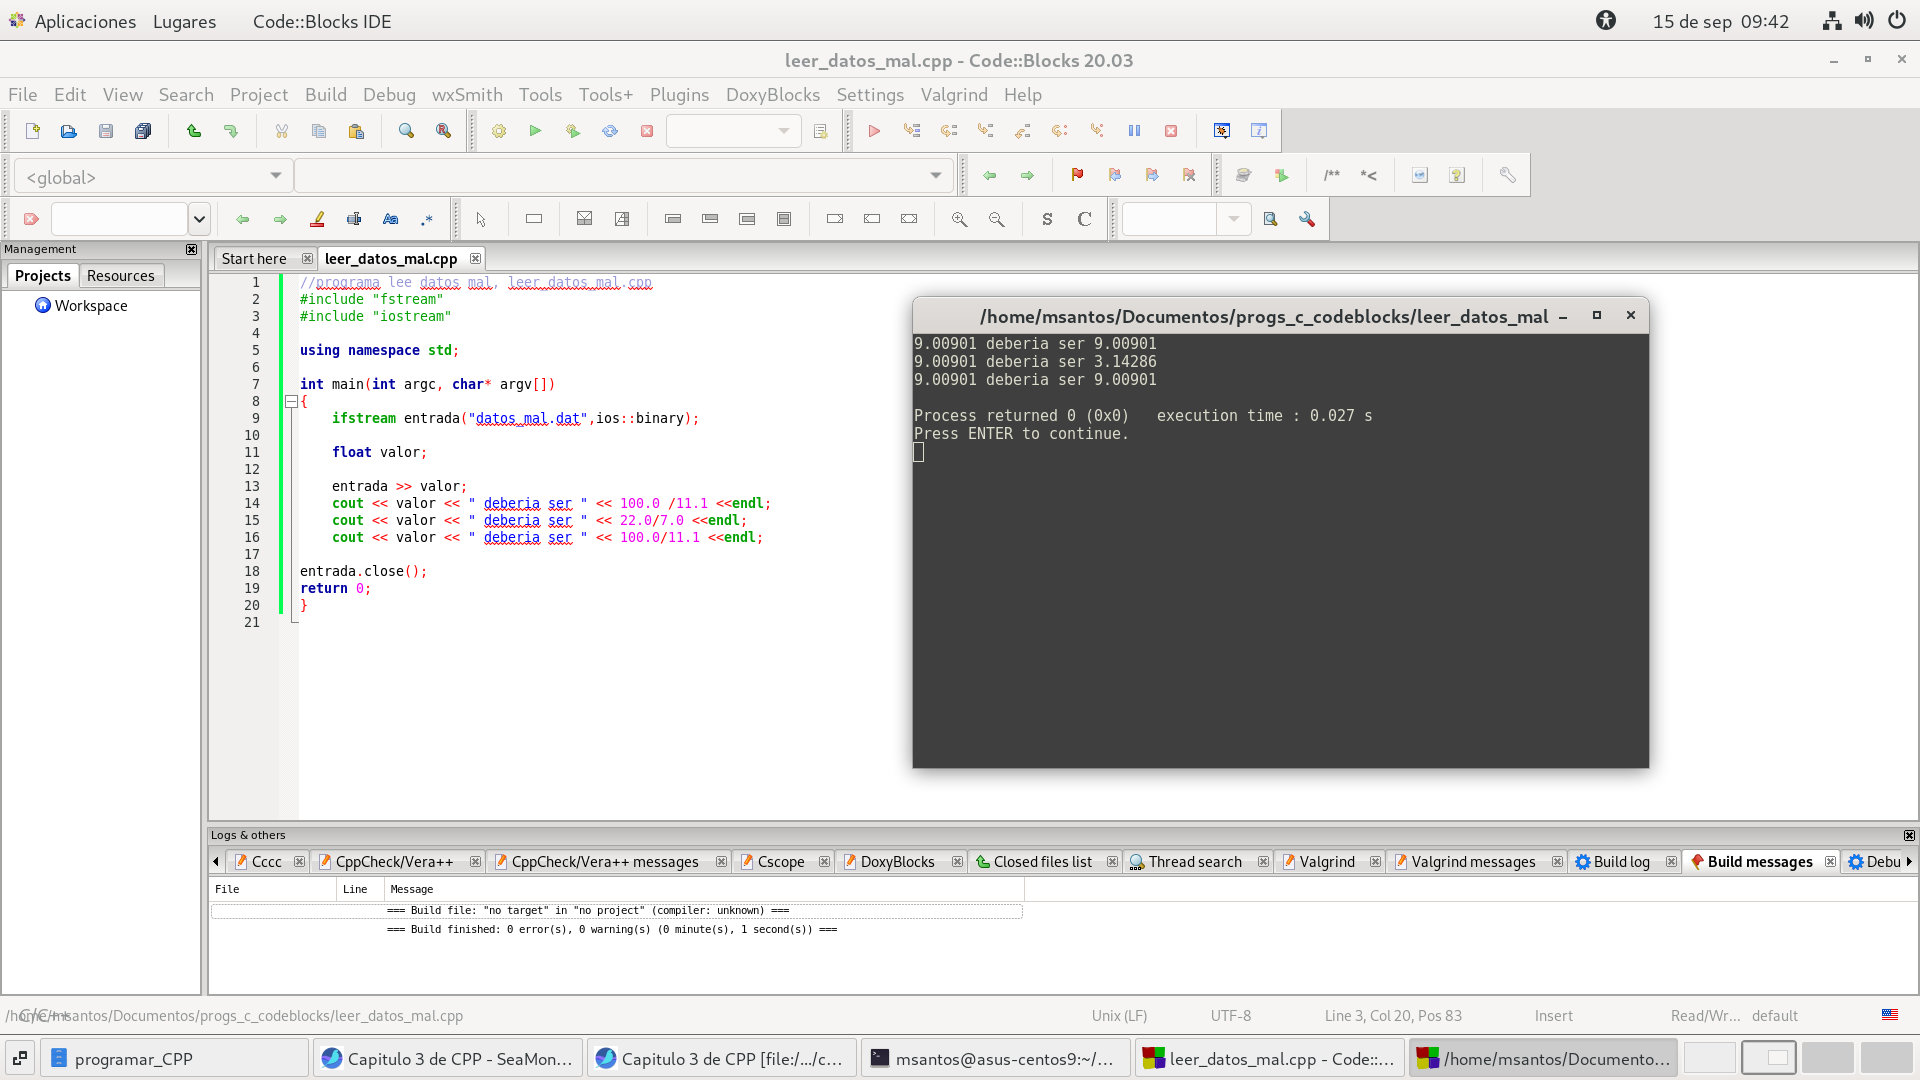Open the Build menu

pos(325,94)
